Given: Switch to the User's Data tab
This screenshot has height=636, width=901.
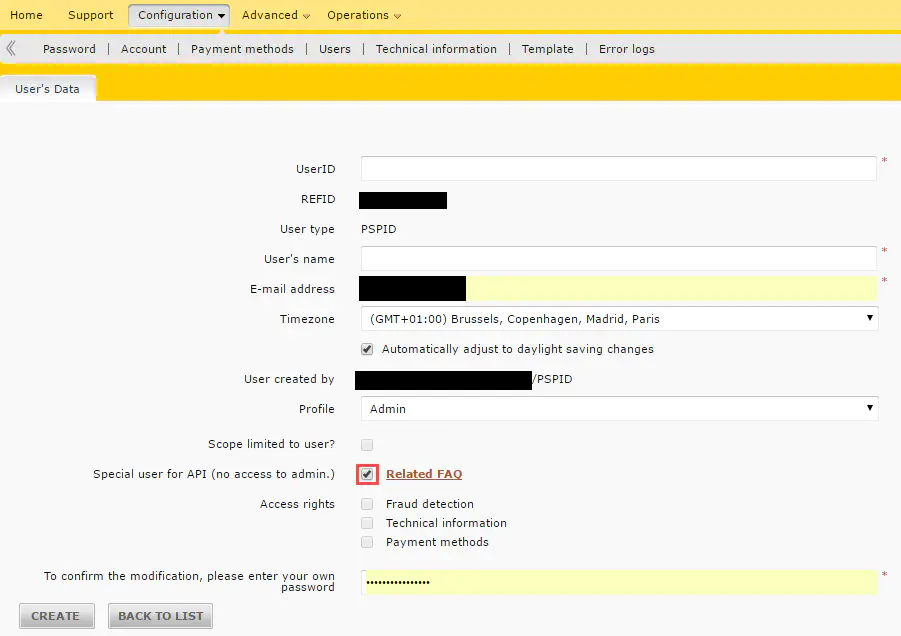Looking at the screenshot, I should [x=47, y=89].
